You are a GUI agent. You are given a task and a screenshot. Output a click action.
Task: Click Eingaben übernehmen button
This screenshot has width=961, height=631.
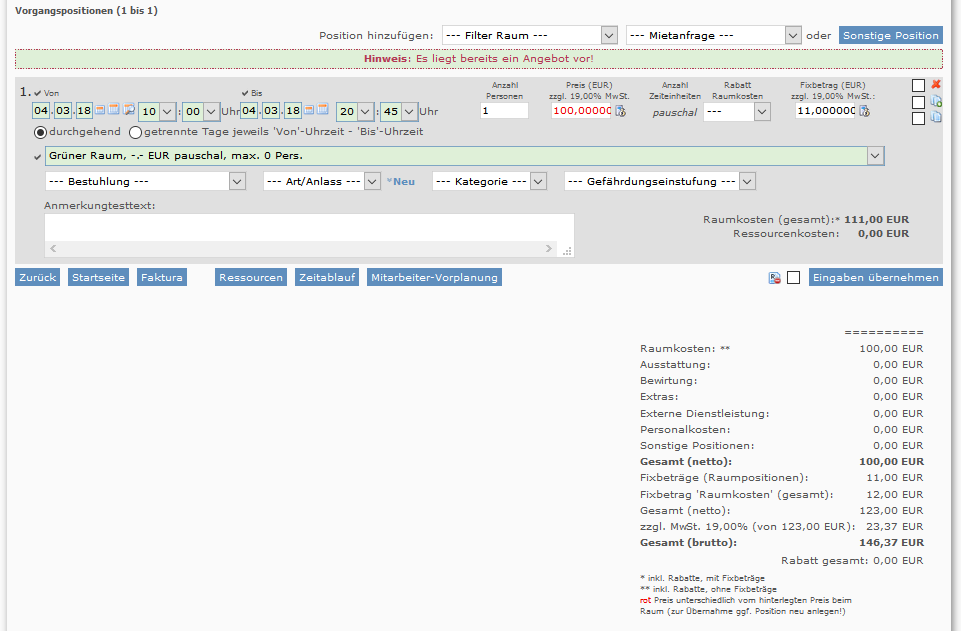tap(875, 278)
